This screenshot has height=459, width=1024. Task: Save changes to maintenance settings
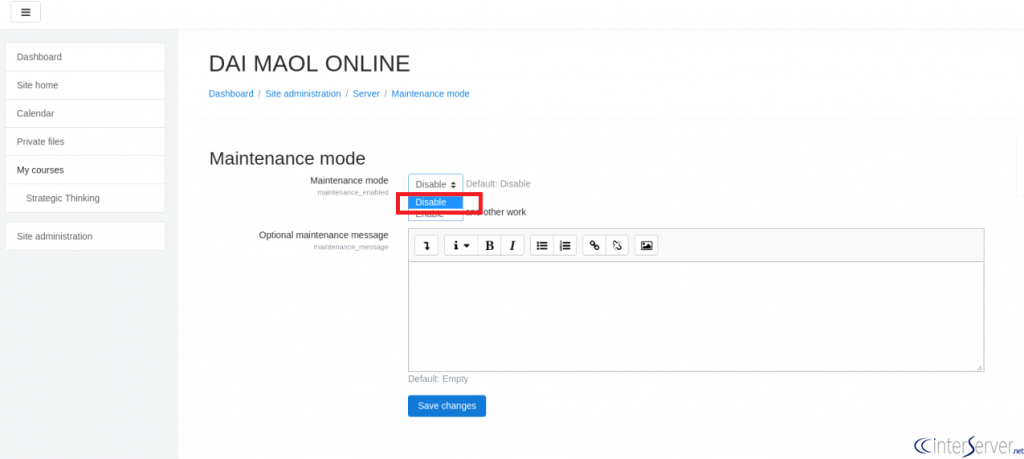[447, 405]
